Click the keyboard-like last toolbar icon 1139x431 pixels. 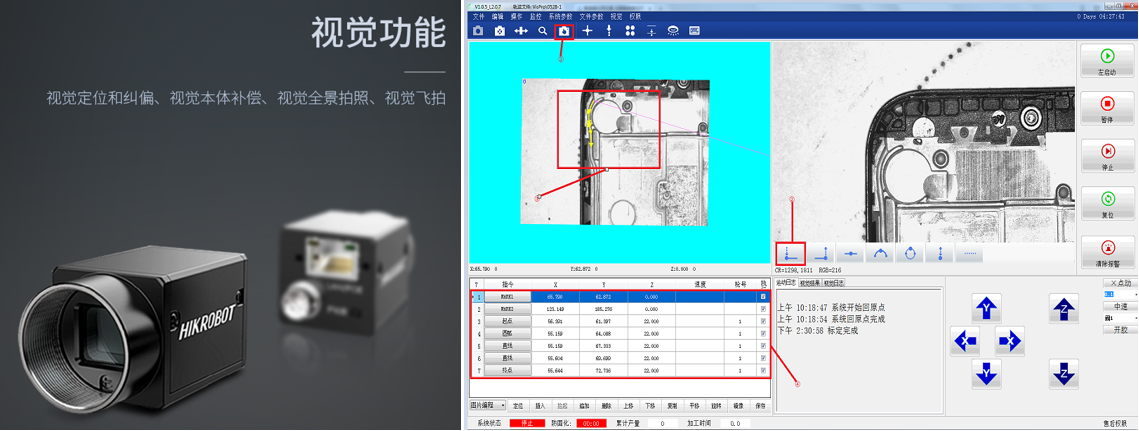coord(694,31)
